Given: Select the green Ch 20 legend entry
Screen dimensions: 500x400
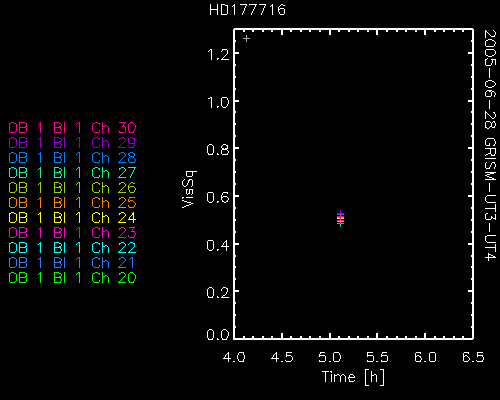Looking at the screenshot, I should pyautogui.click(x=72, y=278).
